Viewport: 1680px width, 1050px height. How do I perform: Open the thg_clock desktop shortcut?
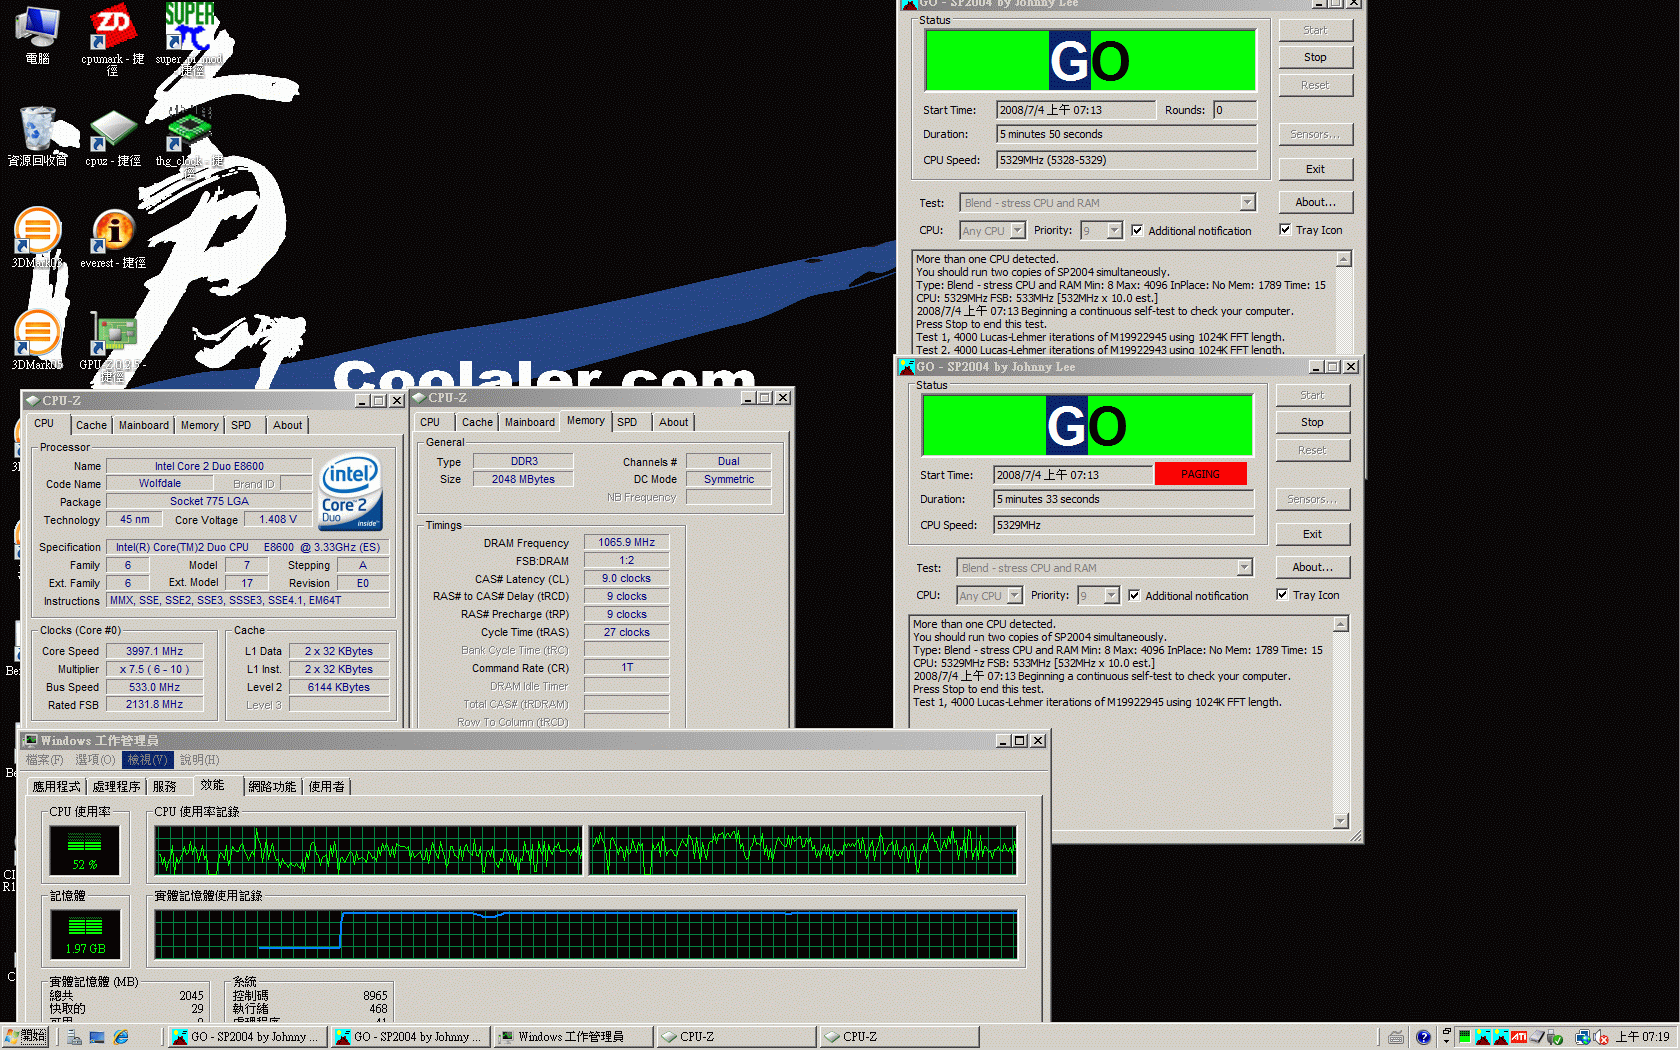coord(189,140)
